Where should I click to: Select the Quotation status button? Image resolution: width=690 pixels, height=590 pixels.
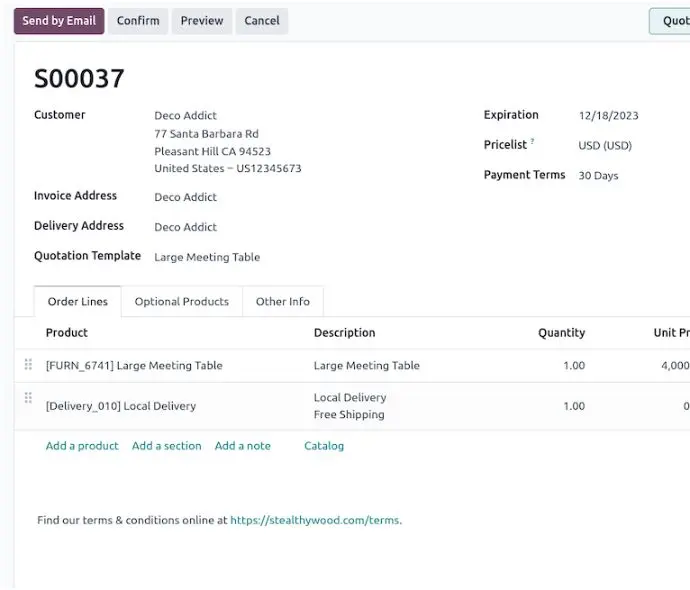(x=670, y=21)
